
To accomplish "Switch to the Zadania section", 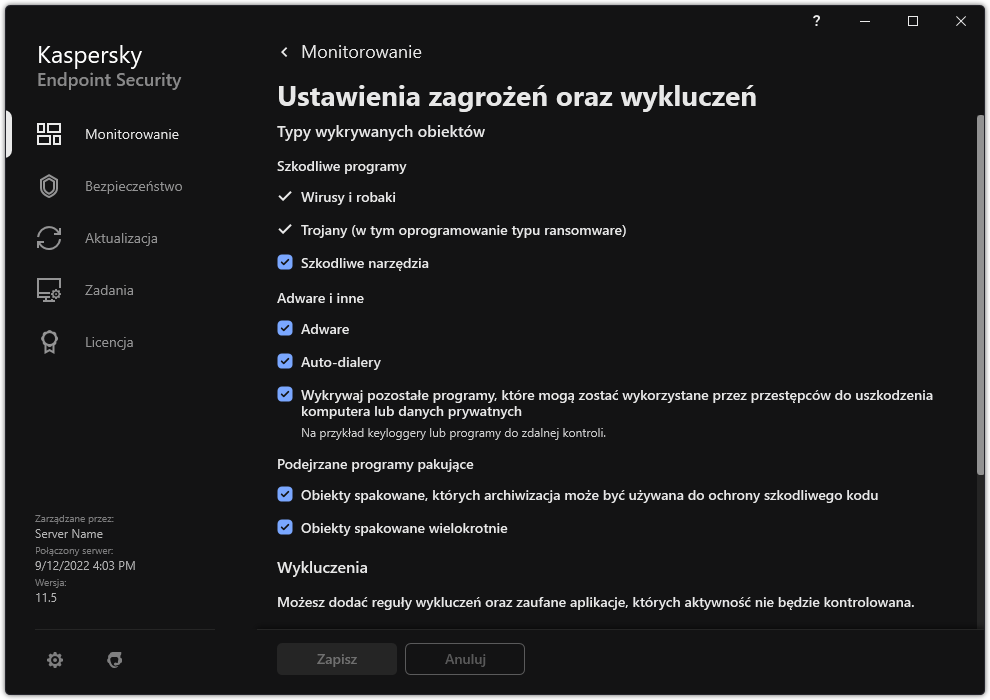I will click(x=108, y=290).
